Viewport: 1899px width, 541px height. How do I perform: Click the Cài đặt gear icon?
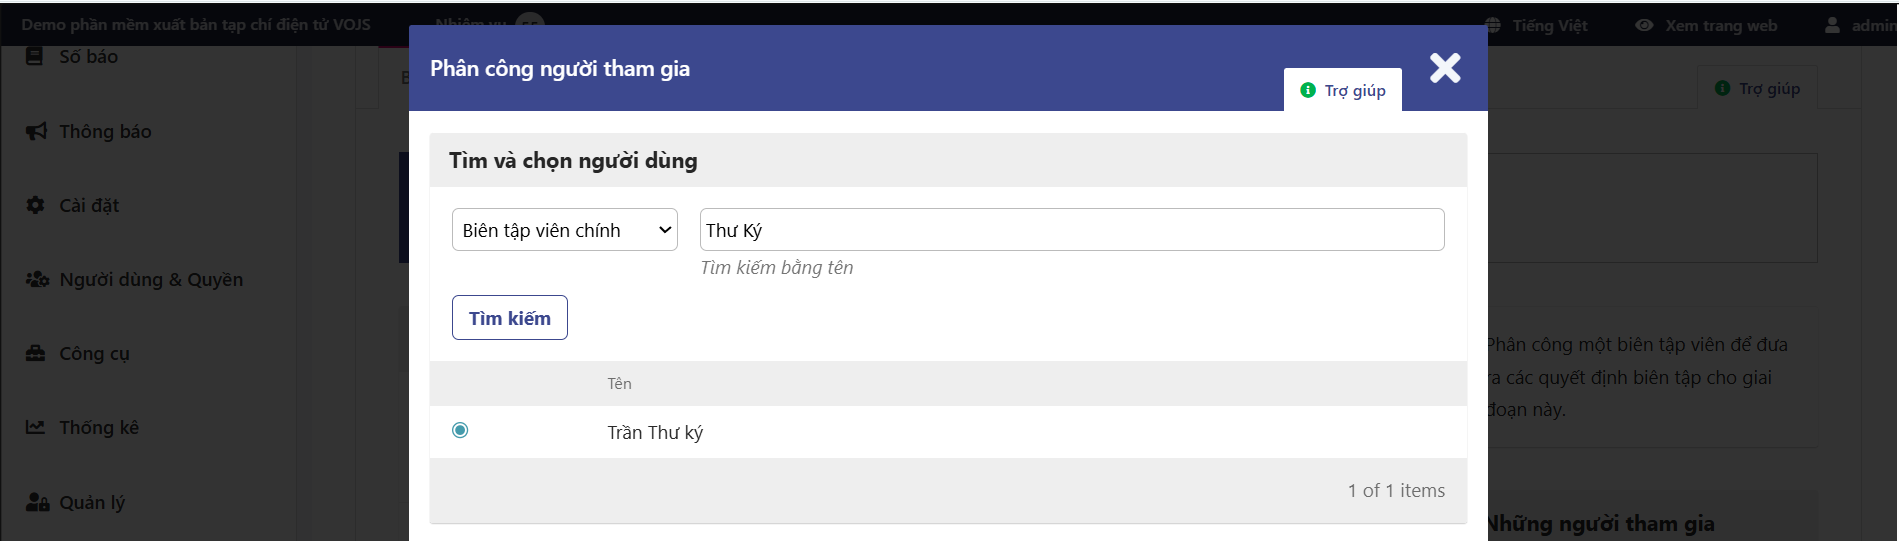(36, 205)
